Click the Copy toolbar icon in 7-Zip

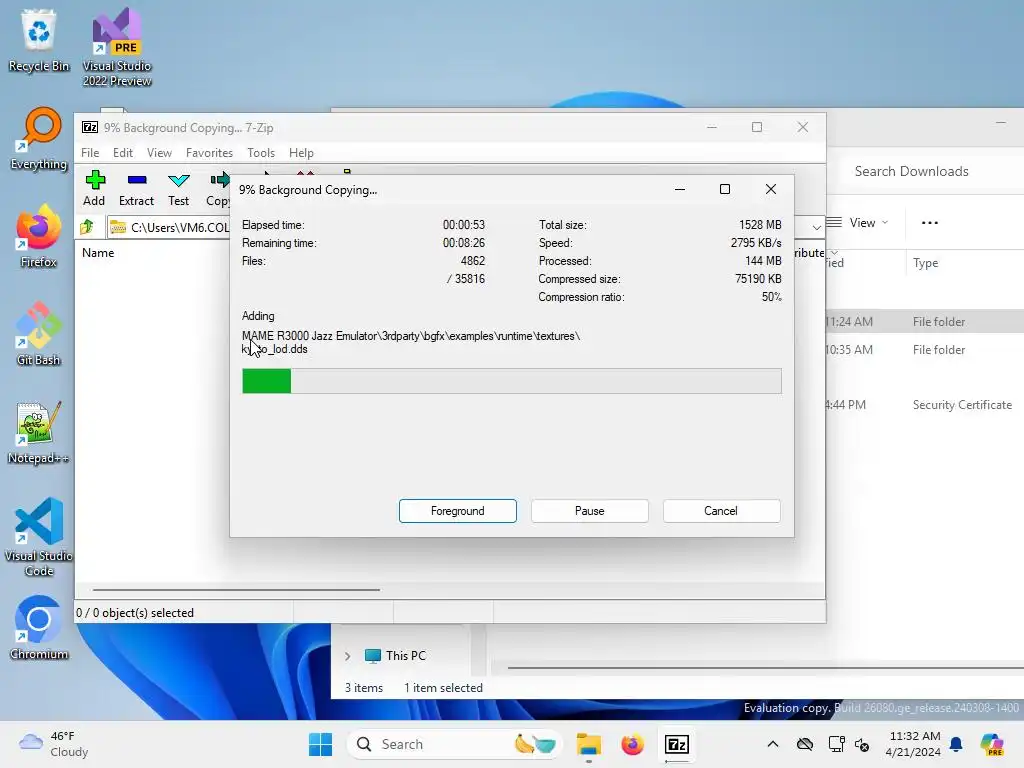(218, 189)
